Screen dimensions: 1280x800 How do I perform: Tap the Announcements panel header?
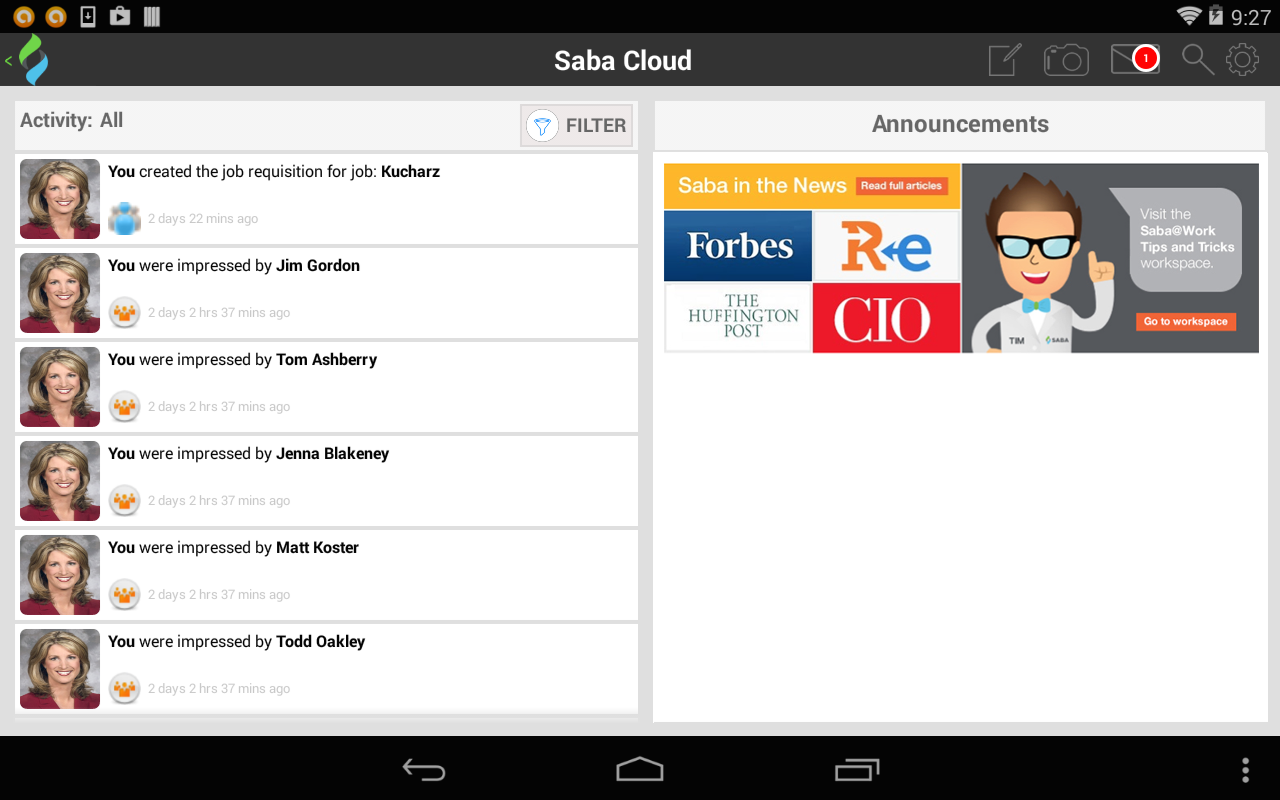pyautogui.click(x=960, y=125)
